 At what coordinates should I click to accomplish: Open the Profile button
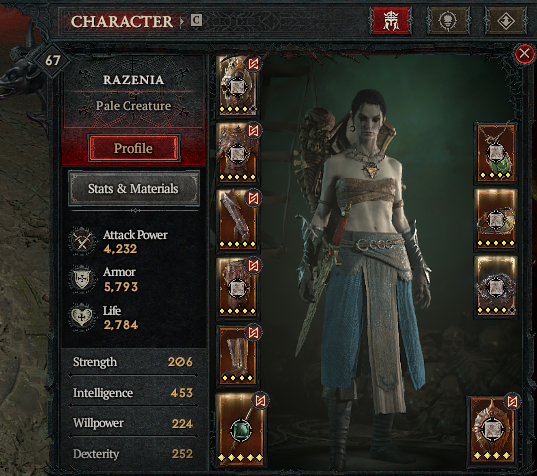tap(133, 148)
